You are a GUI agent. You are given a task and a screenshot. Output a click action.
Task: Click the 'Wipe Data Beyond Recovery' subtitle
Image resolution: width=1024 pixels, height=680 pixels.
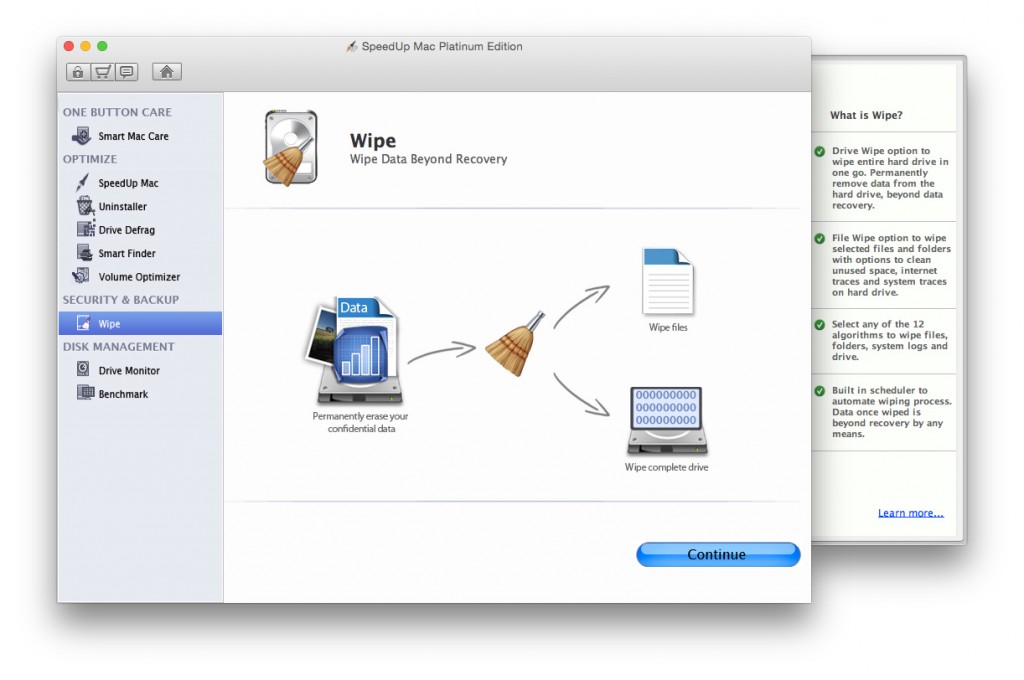point(428,159)
